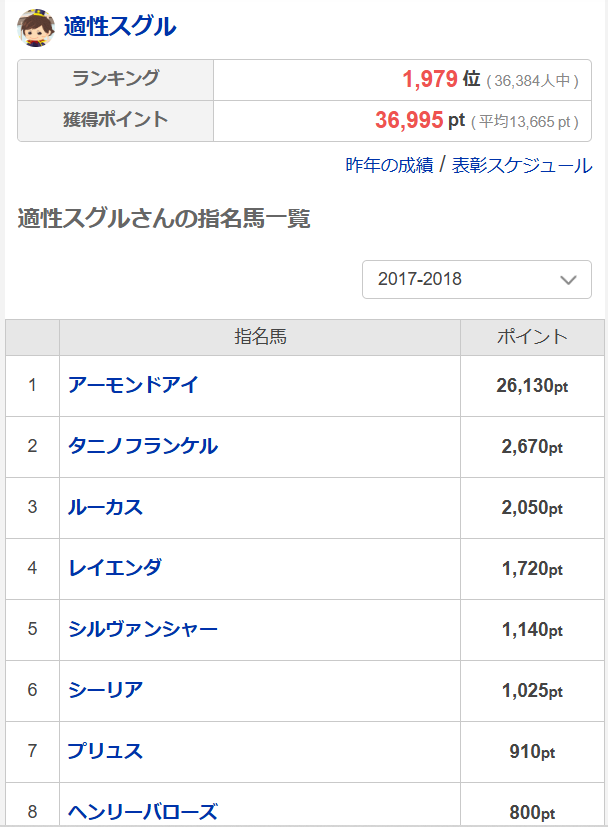Open horse レイエンダ
Viewport: 608px width, 827px height.
[115, 568]
